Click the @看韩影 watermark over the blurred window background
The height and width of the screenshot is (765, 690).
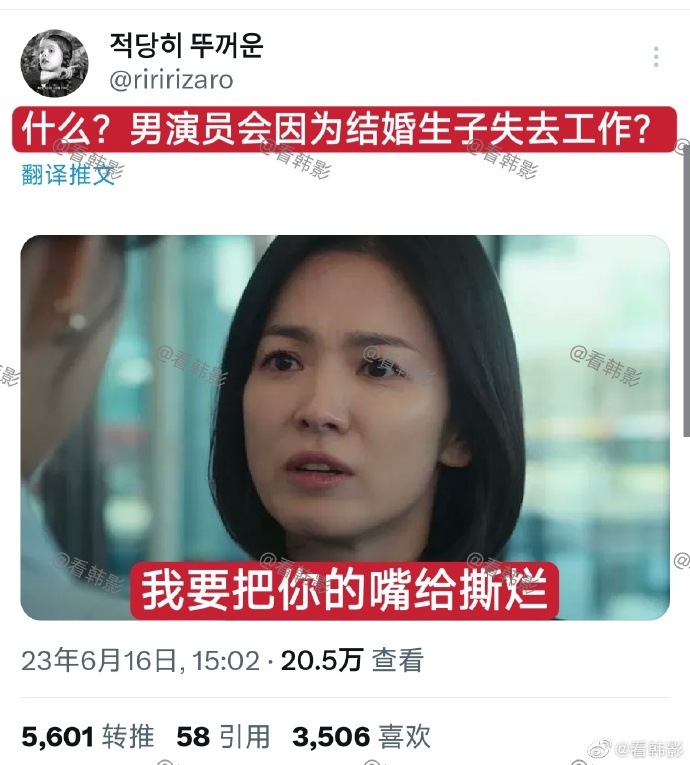pos(605,365)
